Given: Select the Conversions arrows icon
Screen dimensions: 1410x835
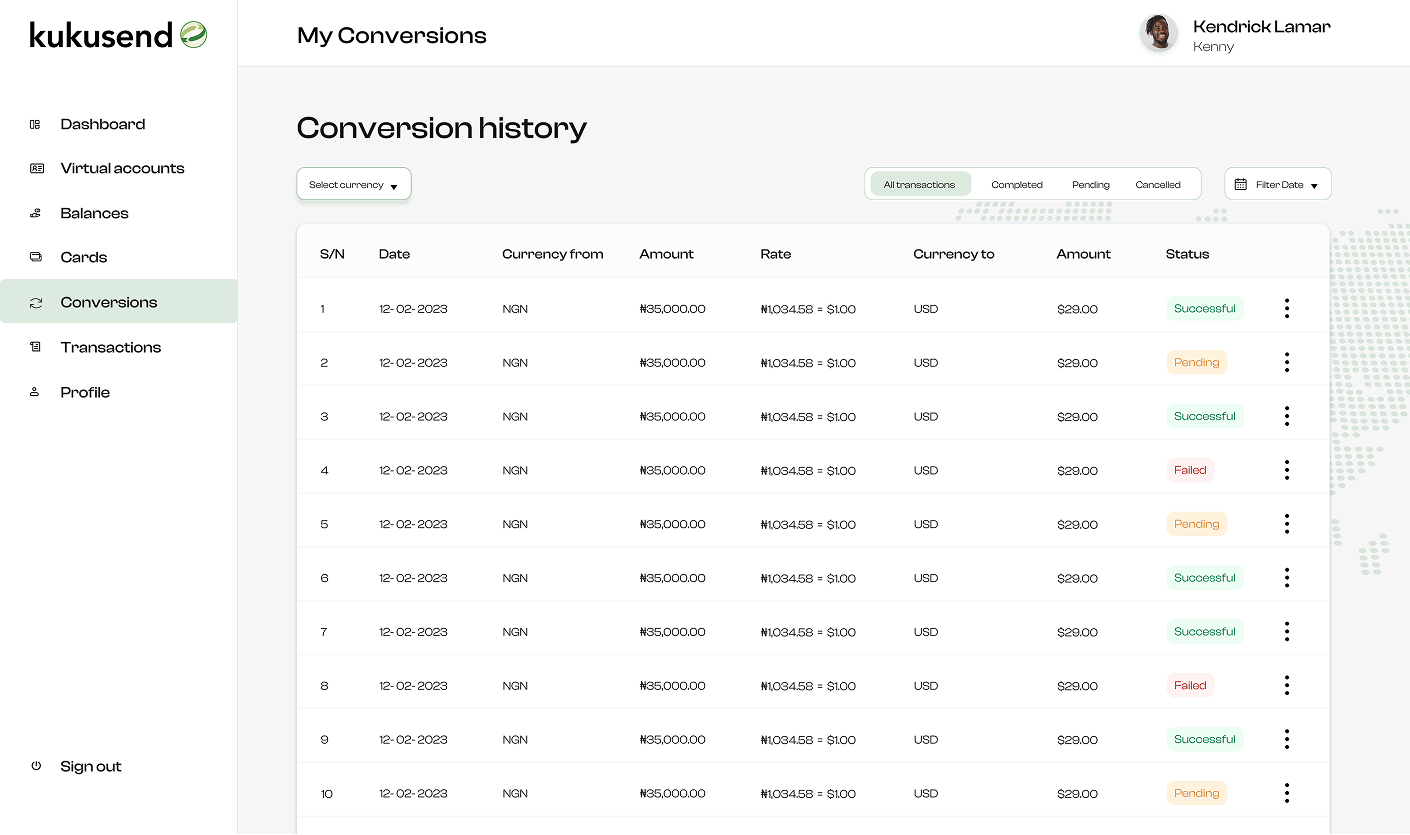Looking at the screenshot, I should coord(35,302).
